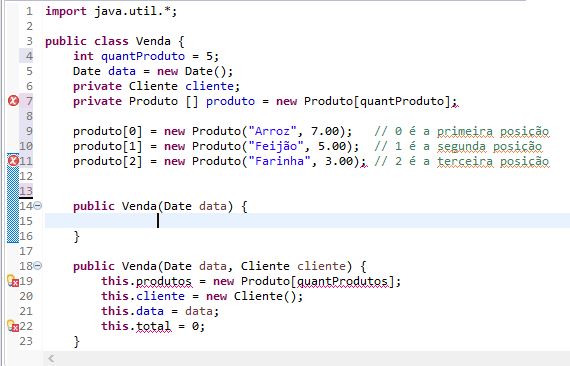Click the underlined total field on line 22

coord(153,326)
